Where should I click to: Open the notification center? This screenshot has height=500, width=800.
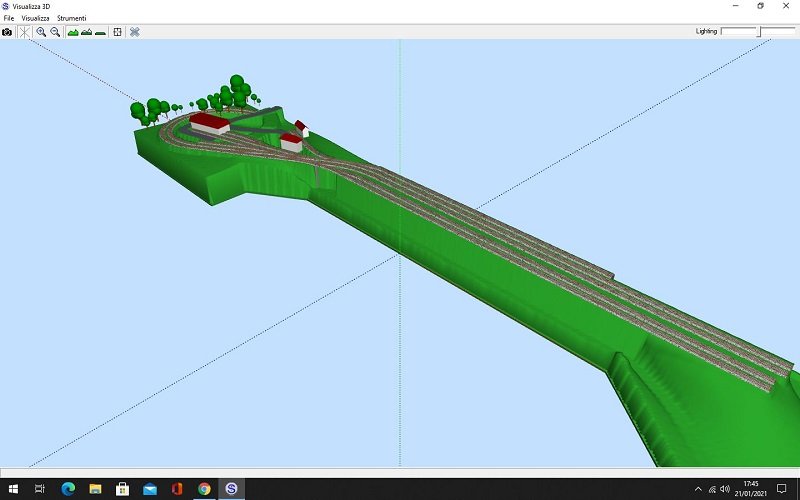(782, 489)
